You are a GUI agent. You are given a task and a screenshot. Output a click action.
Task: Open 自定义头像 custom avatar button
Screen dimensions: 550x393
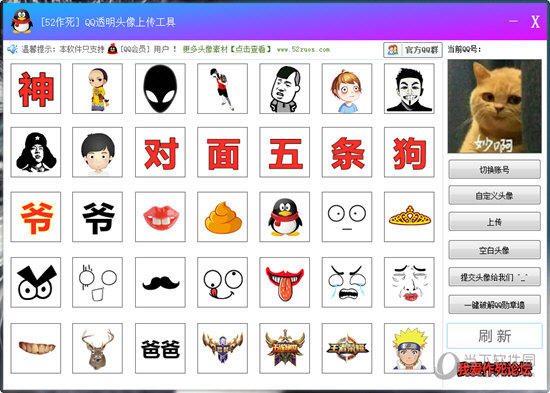point(495,195)
